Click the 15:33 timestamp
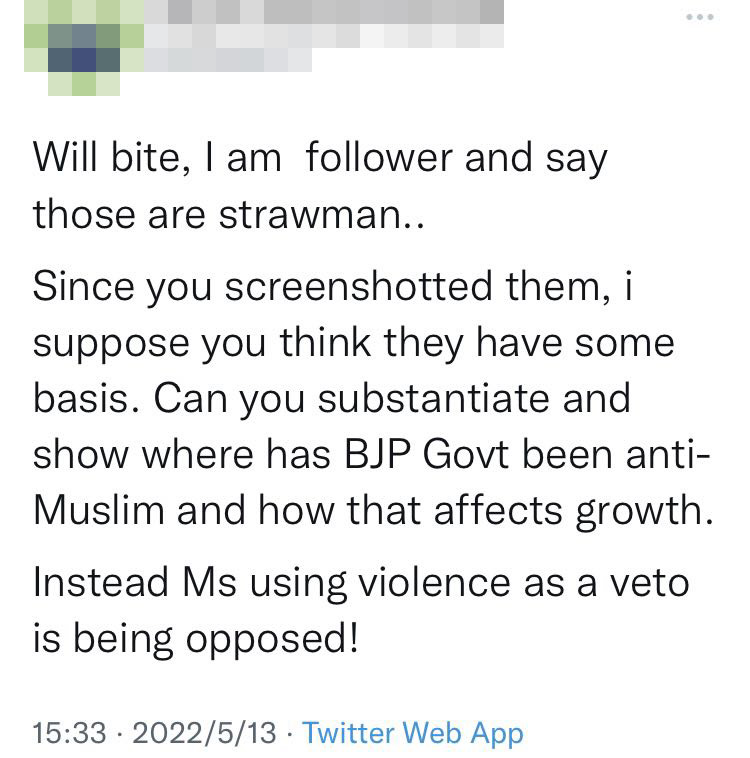750x758 pixels. tap(69, 733)
